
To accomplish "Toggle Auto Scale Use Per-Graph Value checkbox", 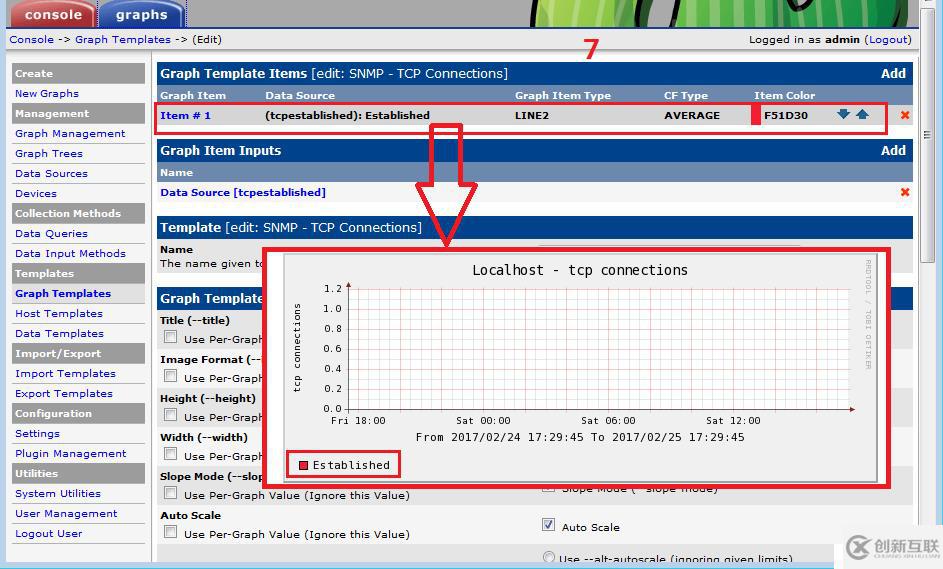I will 171,532.
